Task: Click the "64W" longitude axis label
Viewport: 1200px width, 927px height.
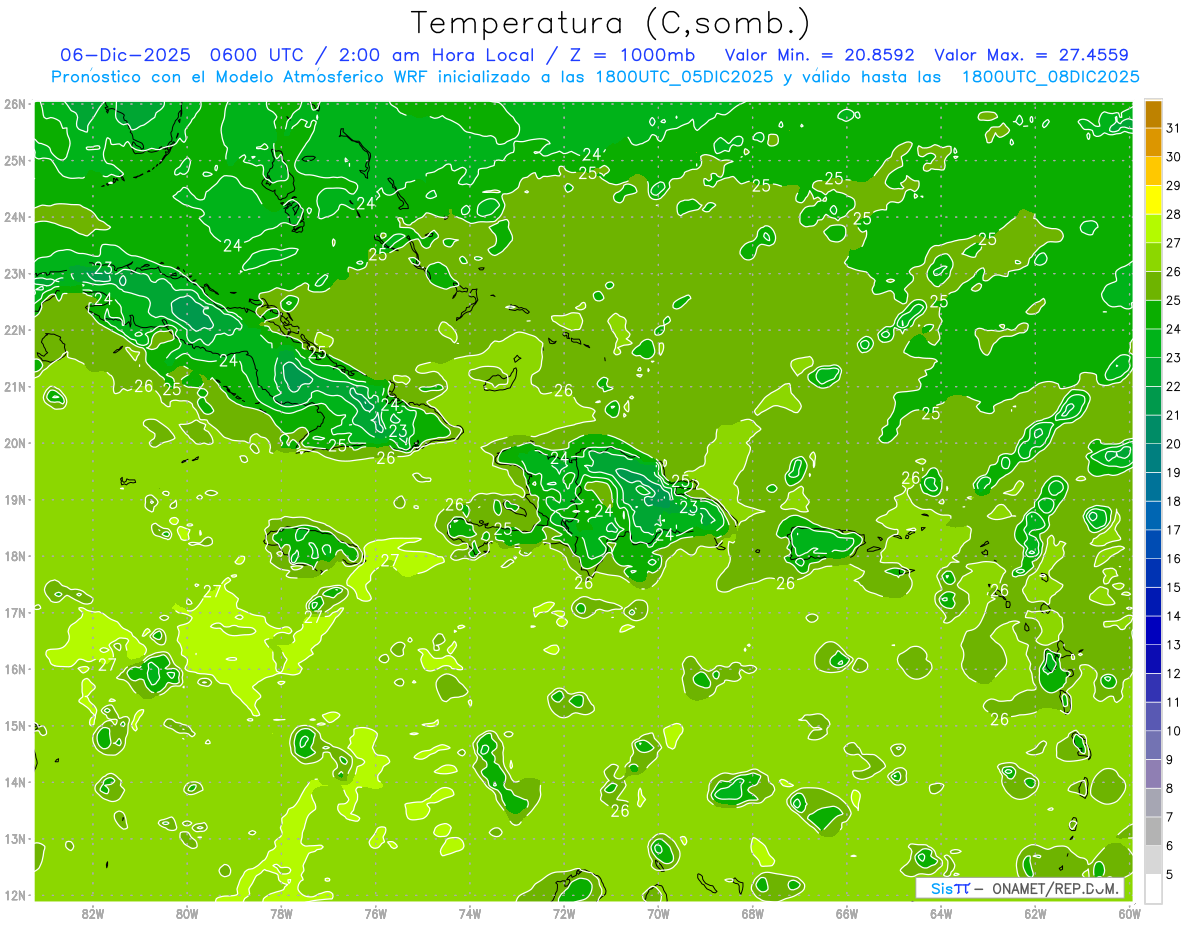Action: tap(941, 912)
